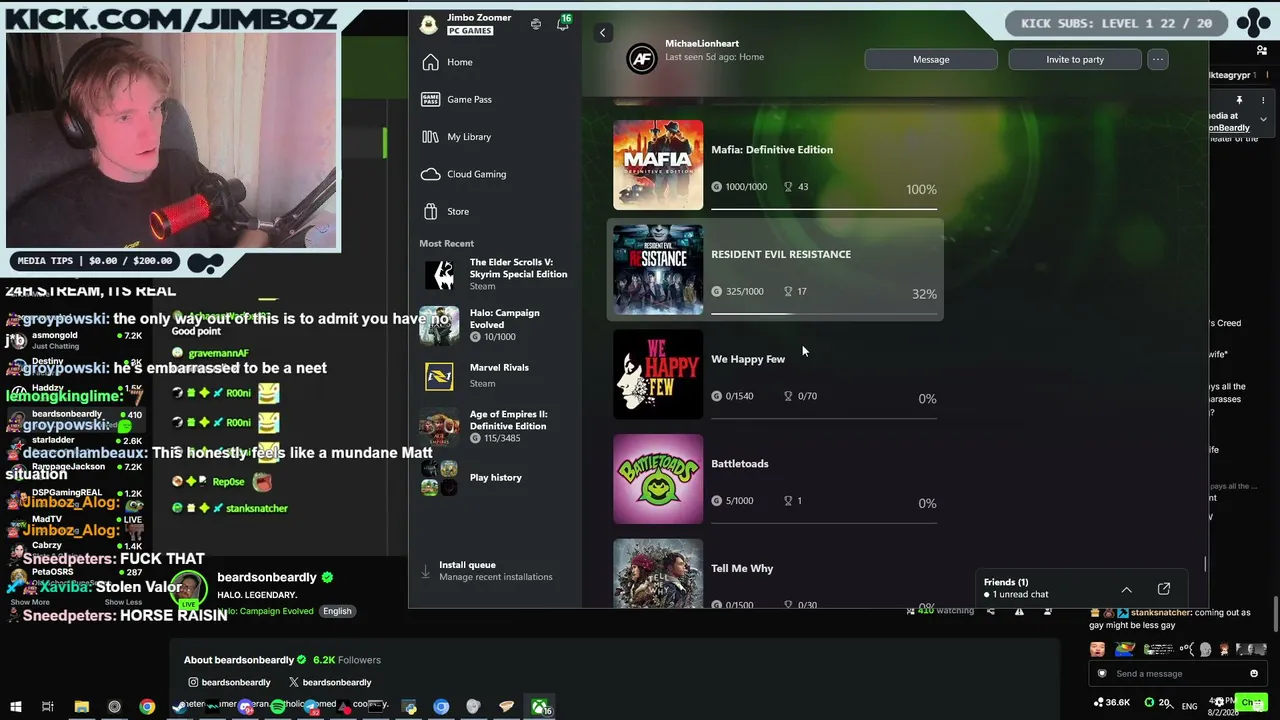The height and width of the screenshot is (720, 1280).
Task: Open Skyrim Special Edition from Most Recent
Action: 494,274
